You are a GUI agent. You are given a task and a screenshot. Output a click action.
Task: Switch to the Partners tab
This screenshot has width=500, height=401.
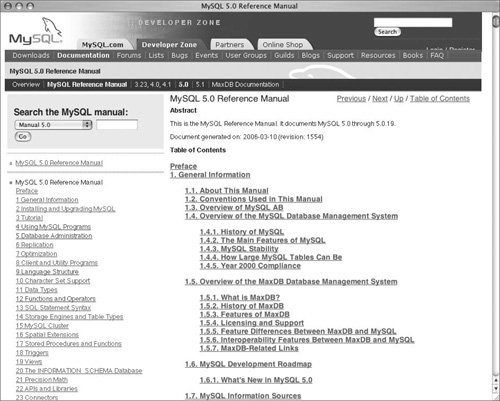click(x=230, y=45)
